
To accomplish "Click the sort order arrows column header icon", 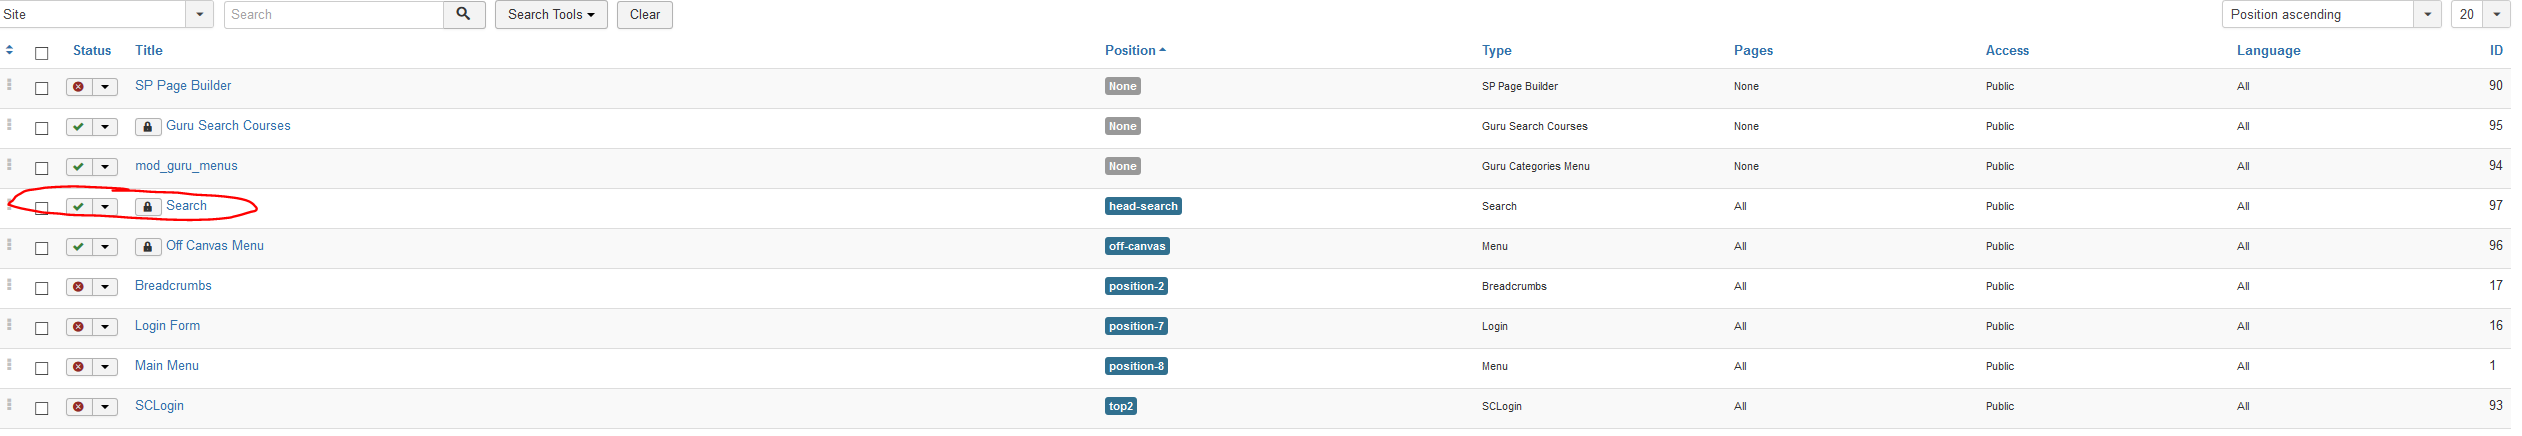I will pos(10,50).
